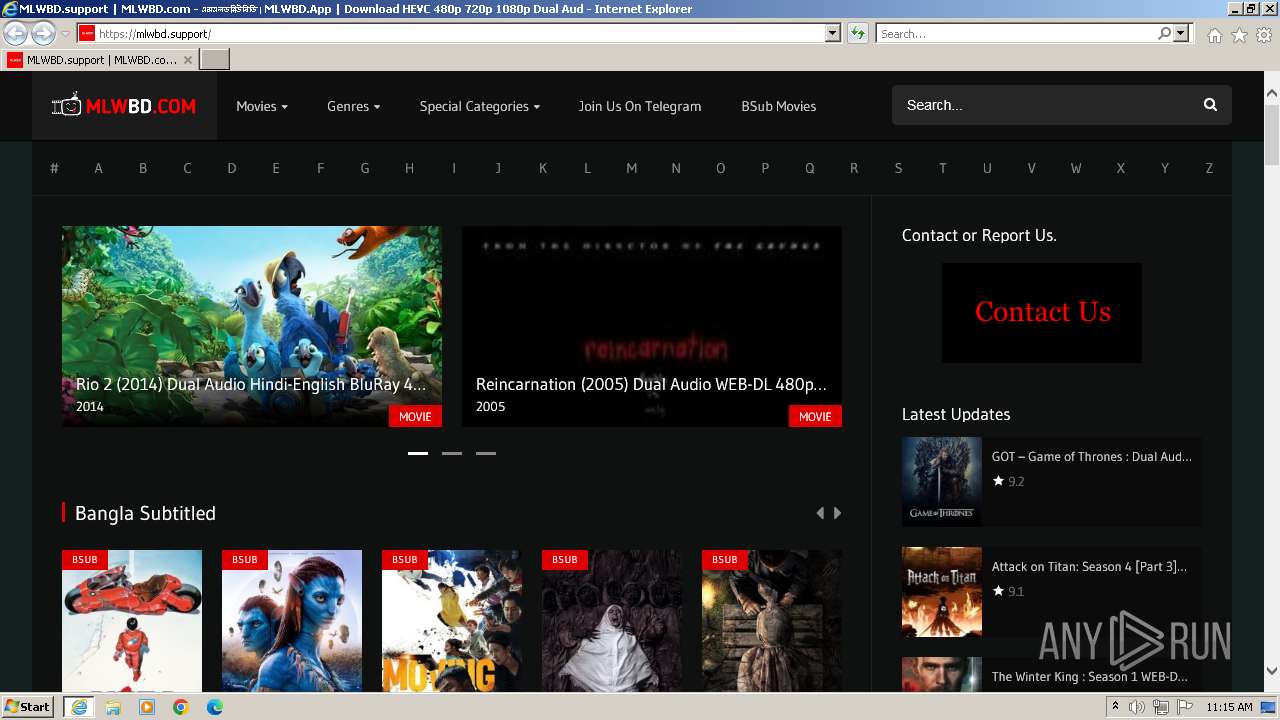Open The Winter King: Season 1 link
Image resolution: width=1280 pixels, height=720 pixels.
click(x=1090, y=677)
